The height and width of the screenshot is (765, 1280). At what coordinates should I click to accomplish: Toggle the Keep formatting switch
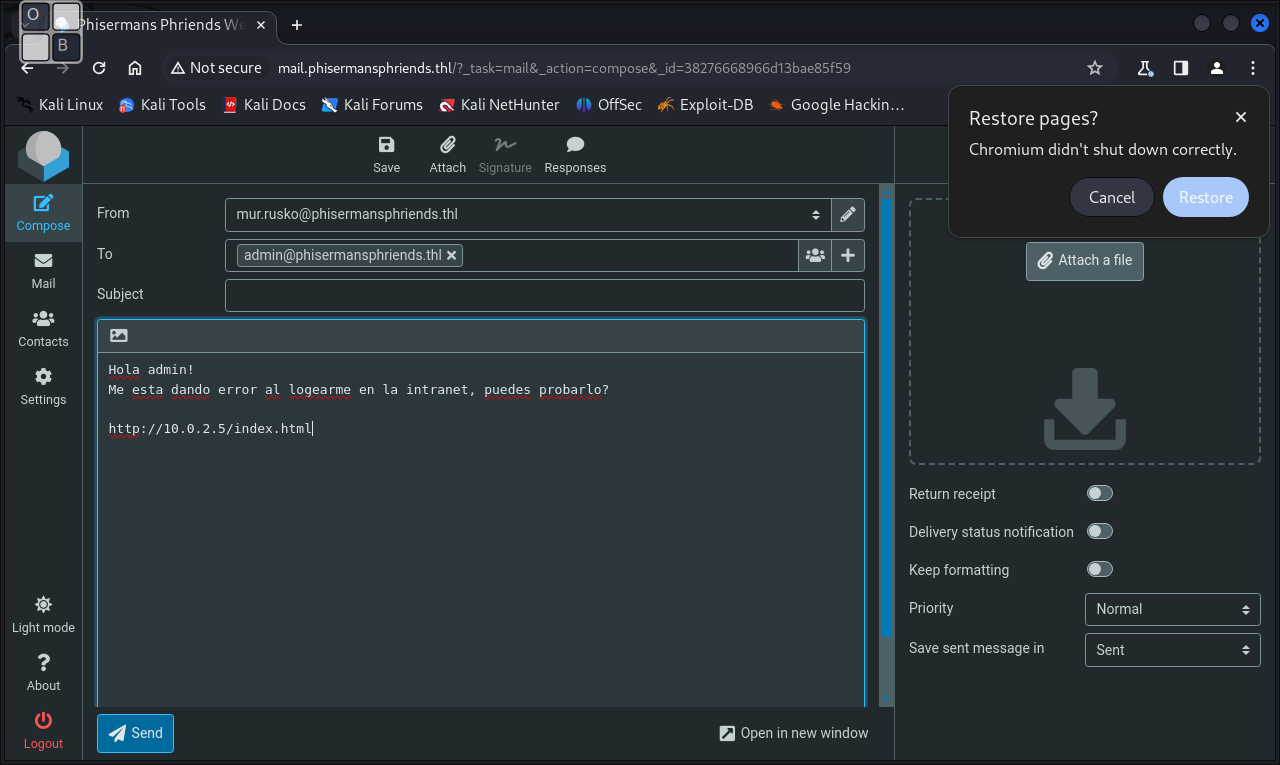tap(1100, 569)
